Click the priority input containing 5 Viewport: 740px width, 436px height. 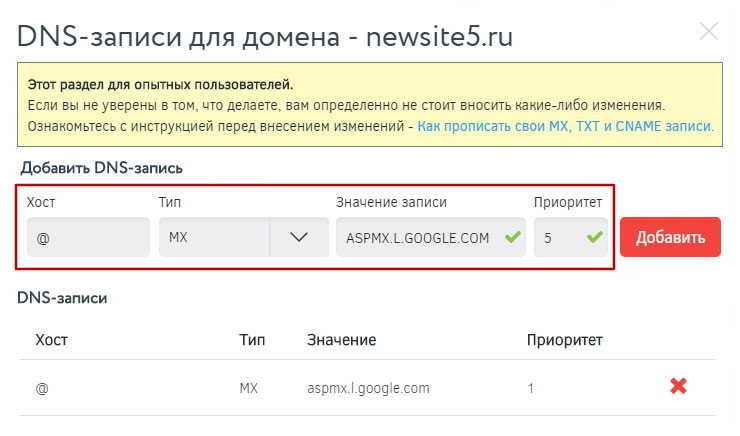[558, 238]
